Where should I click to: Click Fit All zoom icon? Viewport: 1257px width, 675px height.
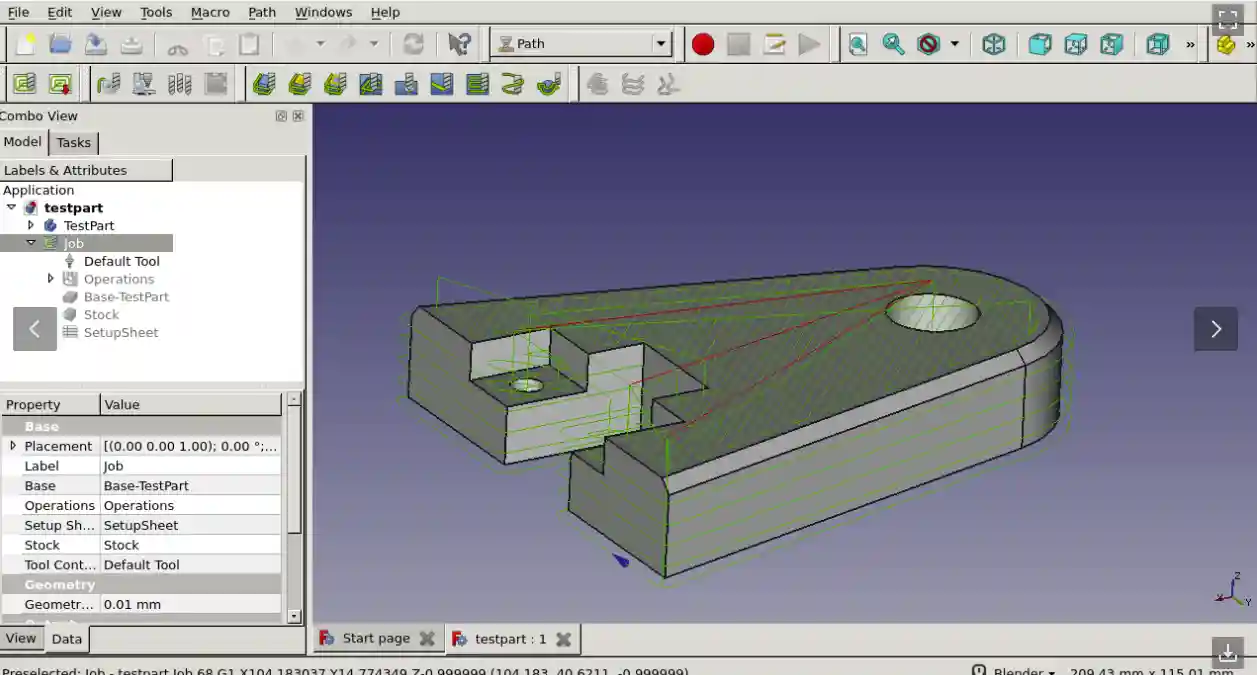pyautogui.click(x=857, y=44)
